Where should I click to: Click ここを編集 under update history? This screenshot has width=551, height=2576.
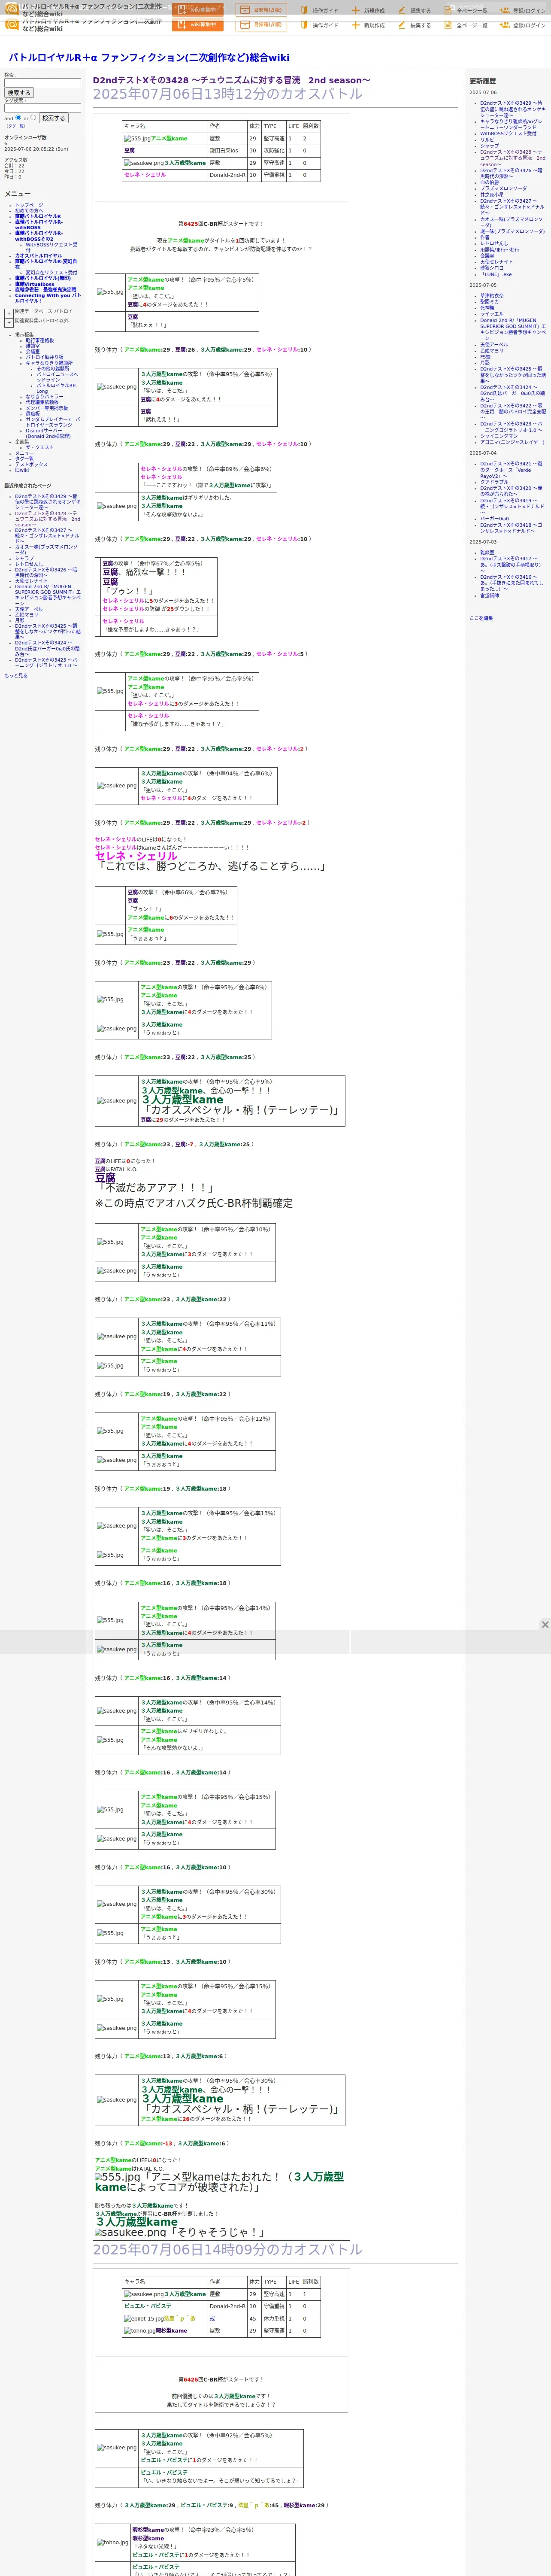coord(481,618)
